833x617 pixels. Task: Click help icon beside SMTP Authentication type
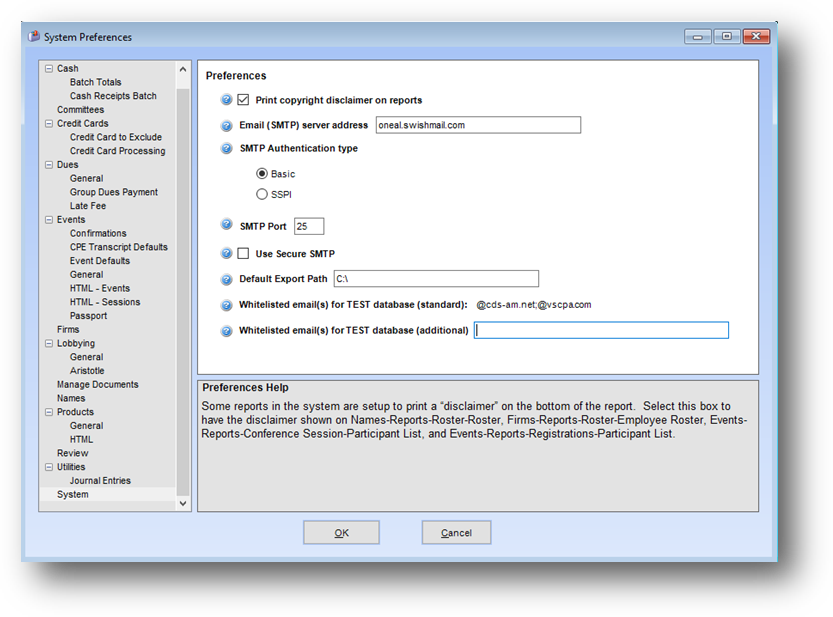[x=226, y=148]
